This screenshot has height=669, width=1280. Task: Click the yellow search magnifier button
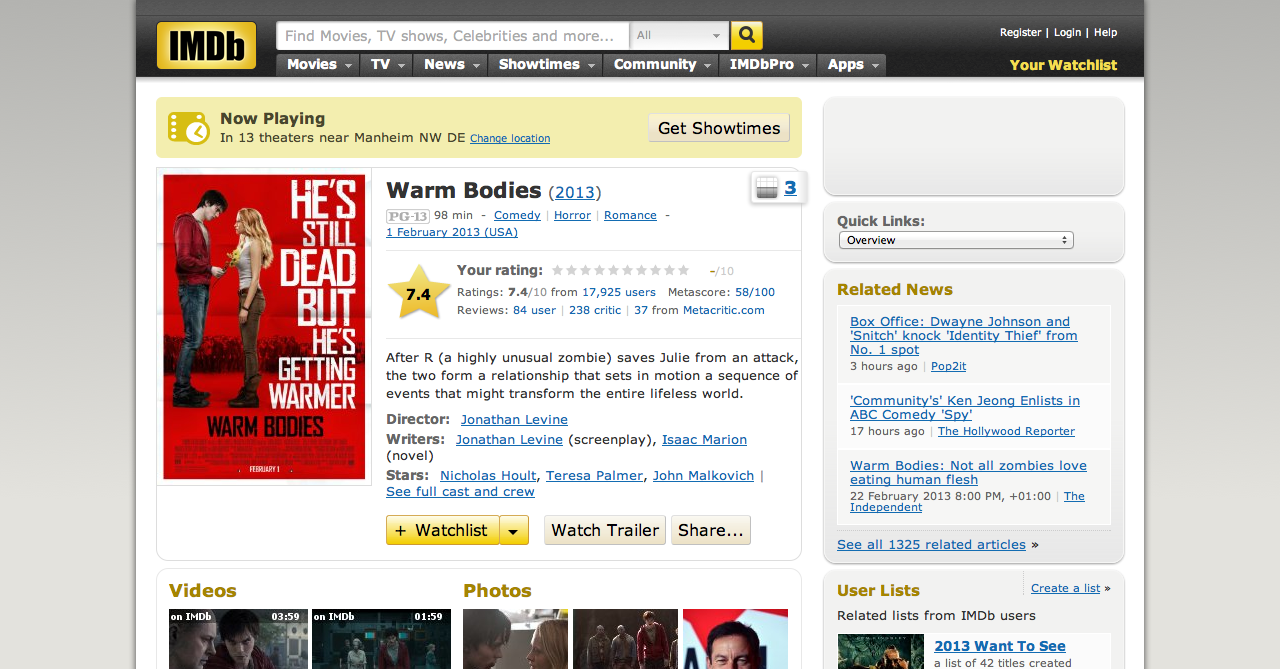click(x=747, y=36)
